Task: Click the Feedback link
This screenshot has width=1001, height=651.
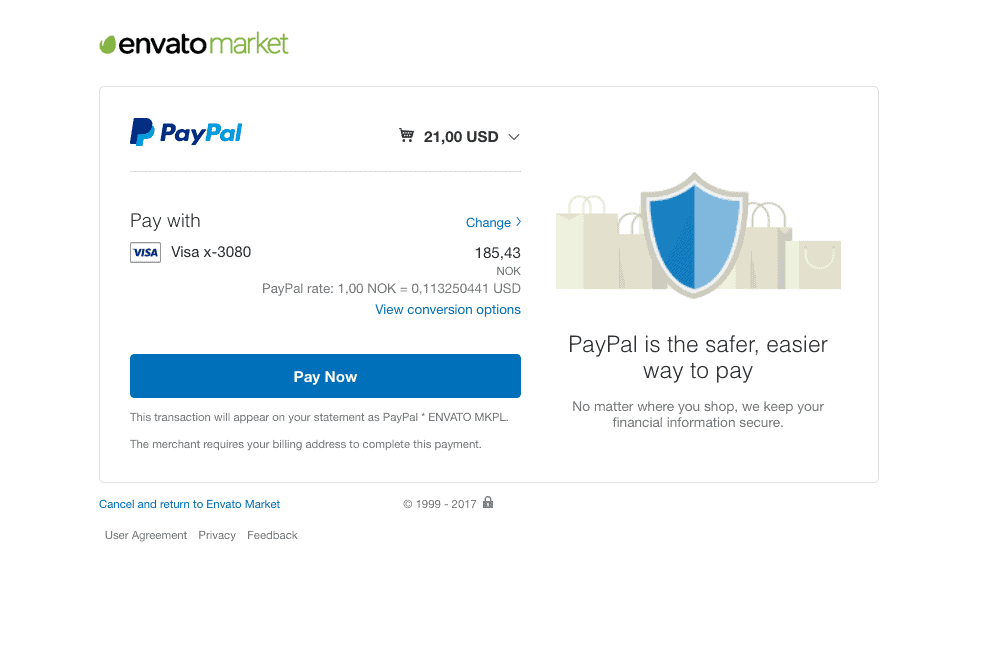Action: click(272, 535)
